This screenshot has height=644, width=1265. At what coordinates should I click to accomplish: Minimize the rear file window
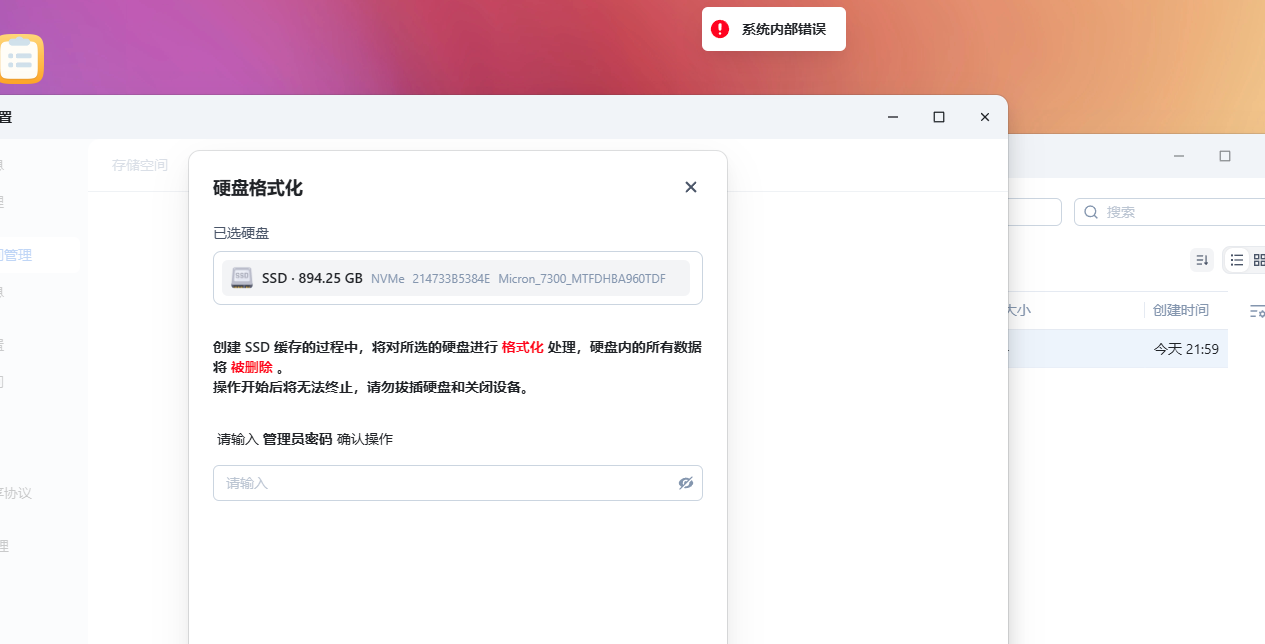click(x=1179, y=156)
